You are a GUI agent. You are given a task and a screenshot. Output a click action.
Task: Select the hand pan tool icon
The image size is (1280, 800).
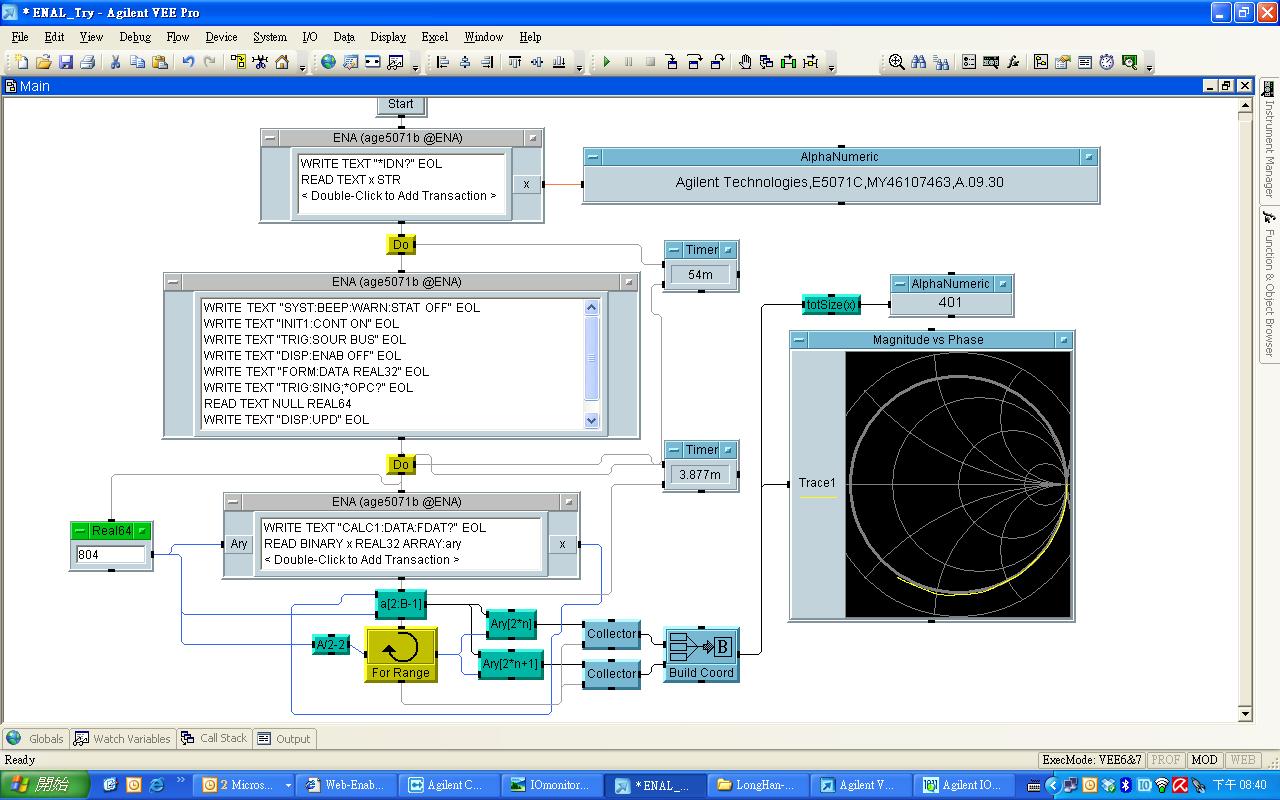745,62
